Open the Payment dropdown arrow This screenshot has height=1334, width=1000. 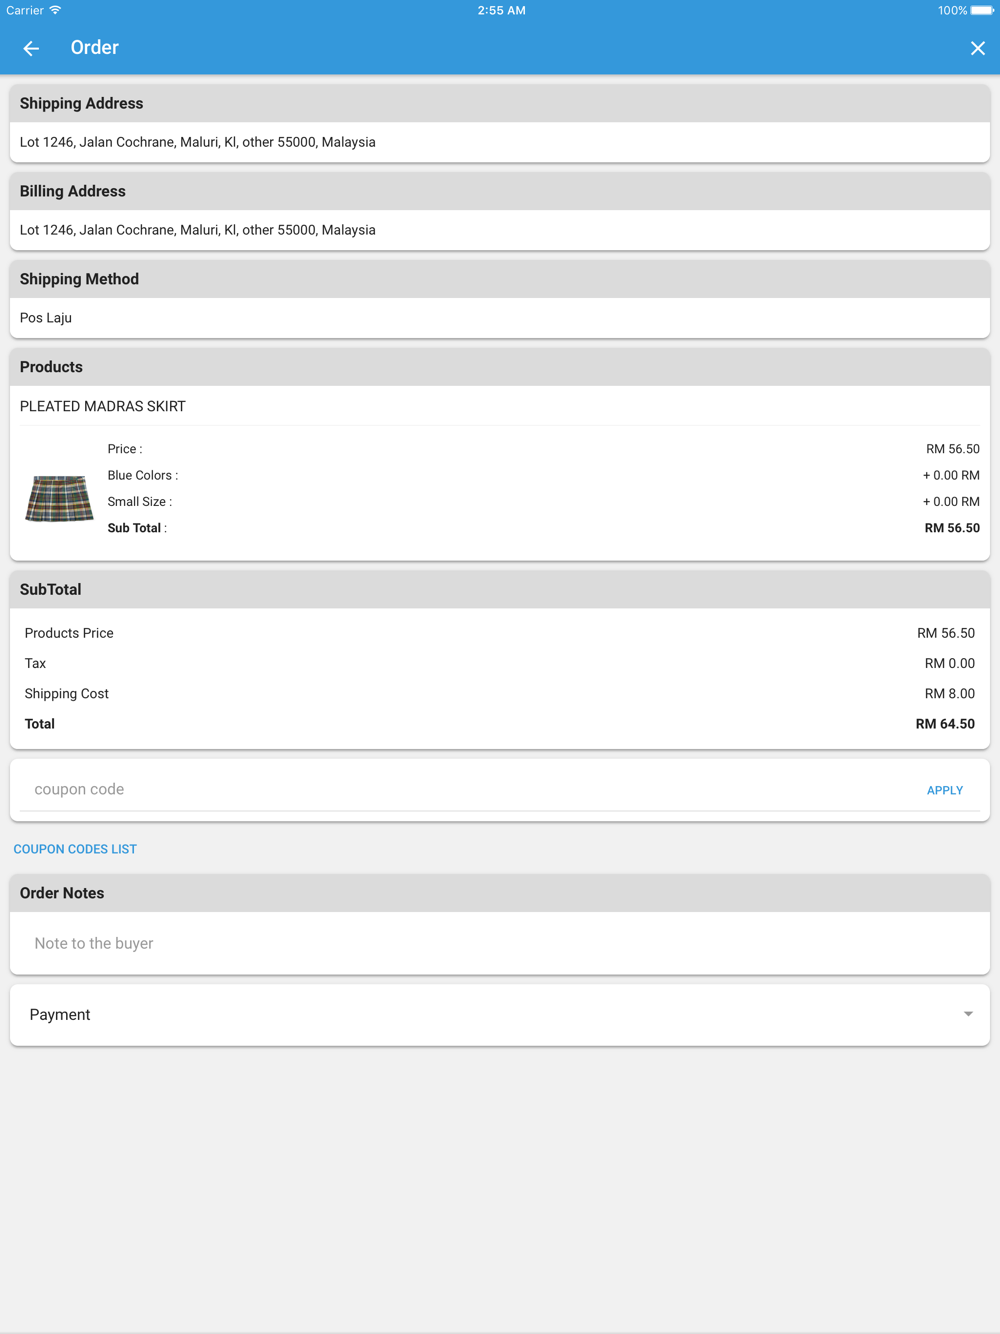click(967, 1014)
